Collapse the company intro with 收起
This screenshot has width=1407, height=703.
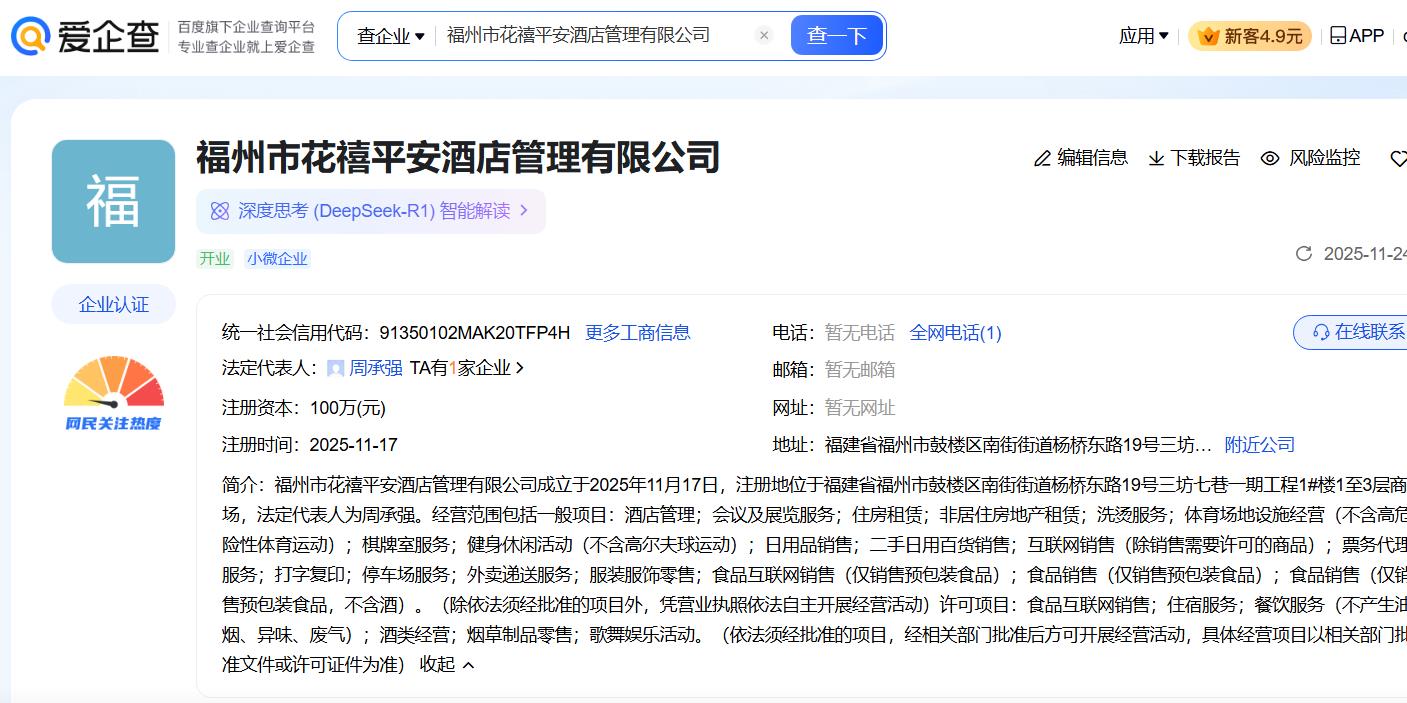click(x=446, y=664)
